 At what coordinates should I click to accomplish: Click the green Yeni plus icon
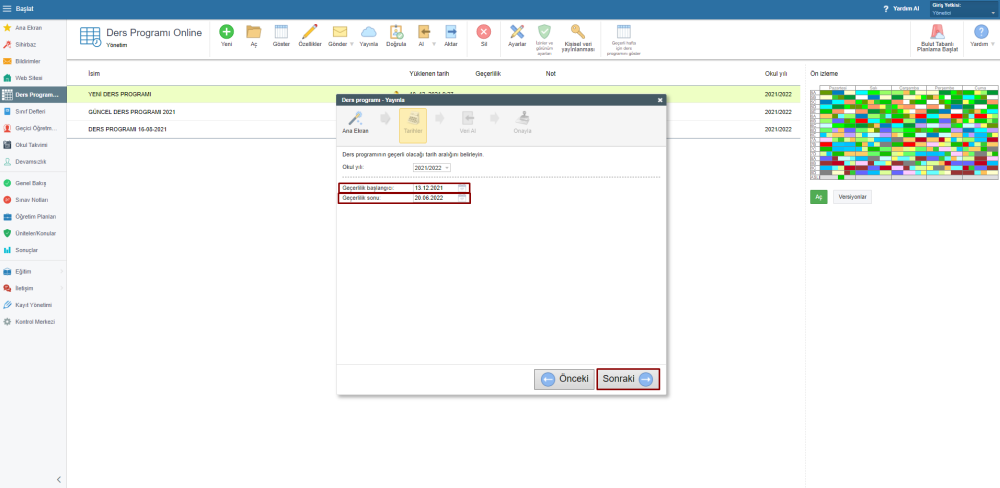[226, 32]
